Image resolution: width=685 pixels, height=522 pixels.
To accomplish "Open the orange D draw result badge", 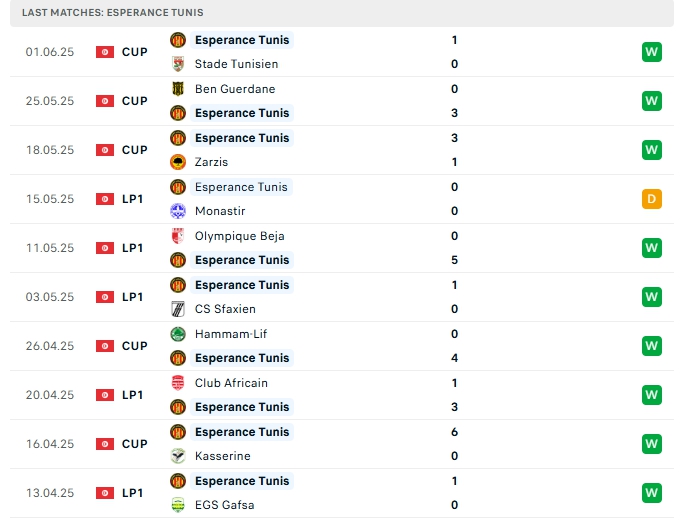I will pyautogui.click(x=652, y=199).
